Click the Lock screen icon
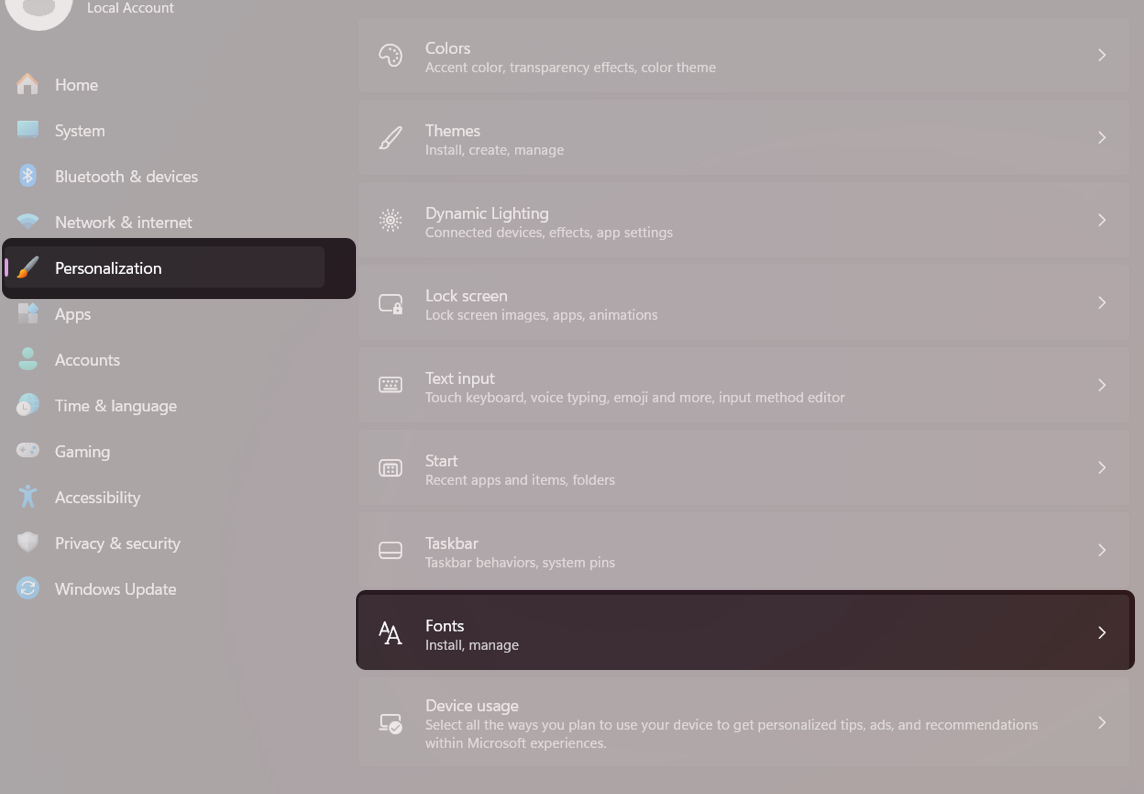This screenshot has width=1144, height=794. point(391,303)
